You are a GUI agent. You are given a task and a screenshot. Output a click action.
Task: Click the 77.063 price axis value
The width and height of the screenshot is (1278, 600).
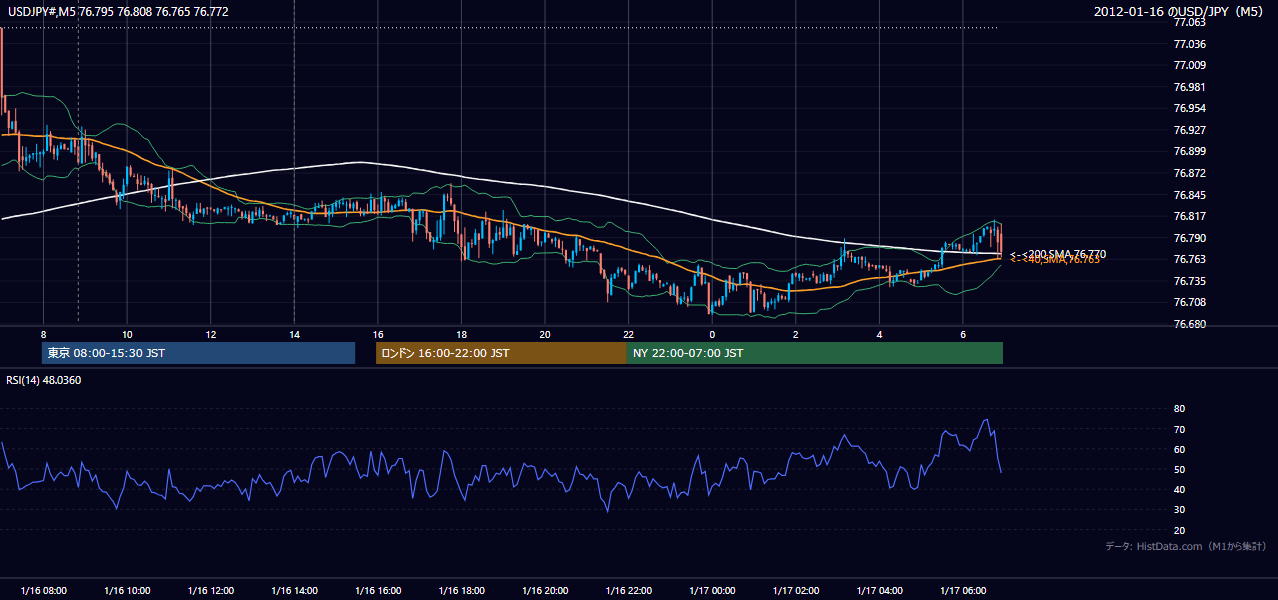pos(1189,22)
